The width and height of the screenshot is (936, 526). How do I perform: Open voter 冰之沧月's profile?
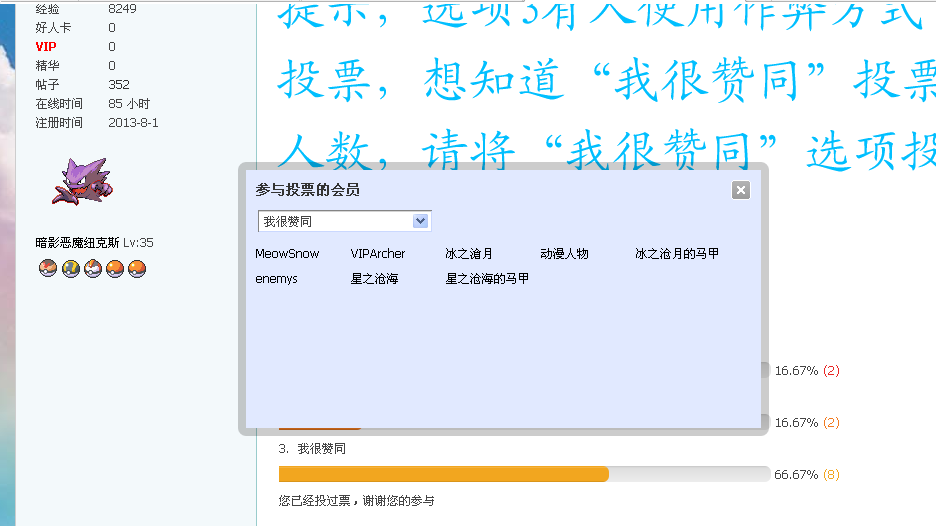pyautogui.click(x=469, y=254)
